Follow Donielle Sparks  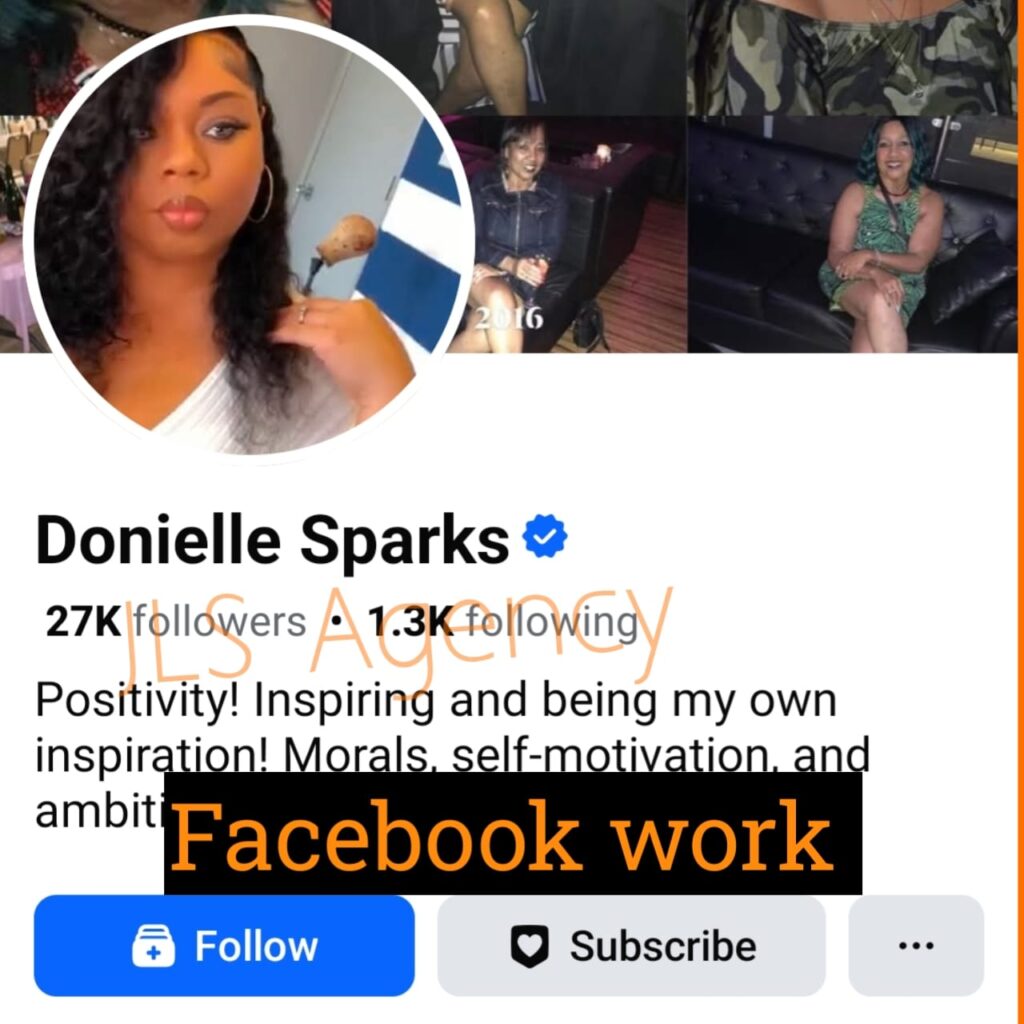224,946
